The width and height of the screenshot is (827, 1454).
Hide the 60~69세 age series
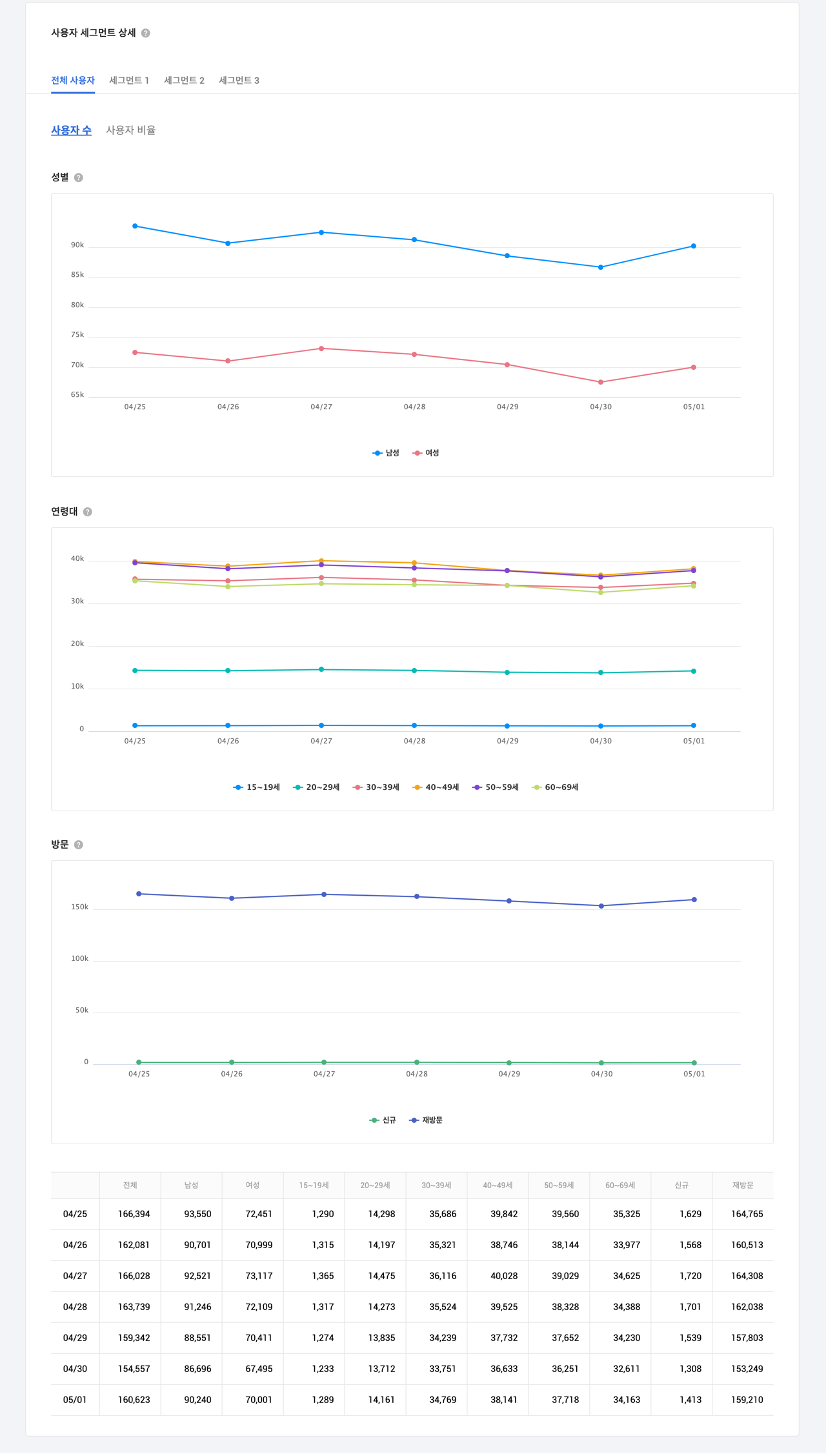tap(555, 788)
